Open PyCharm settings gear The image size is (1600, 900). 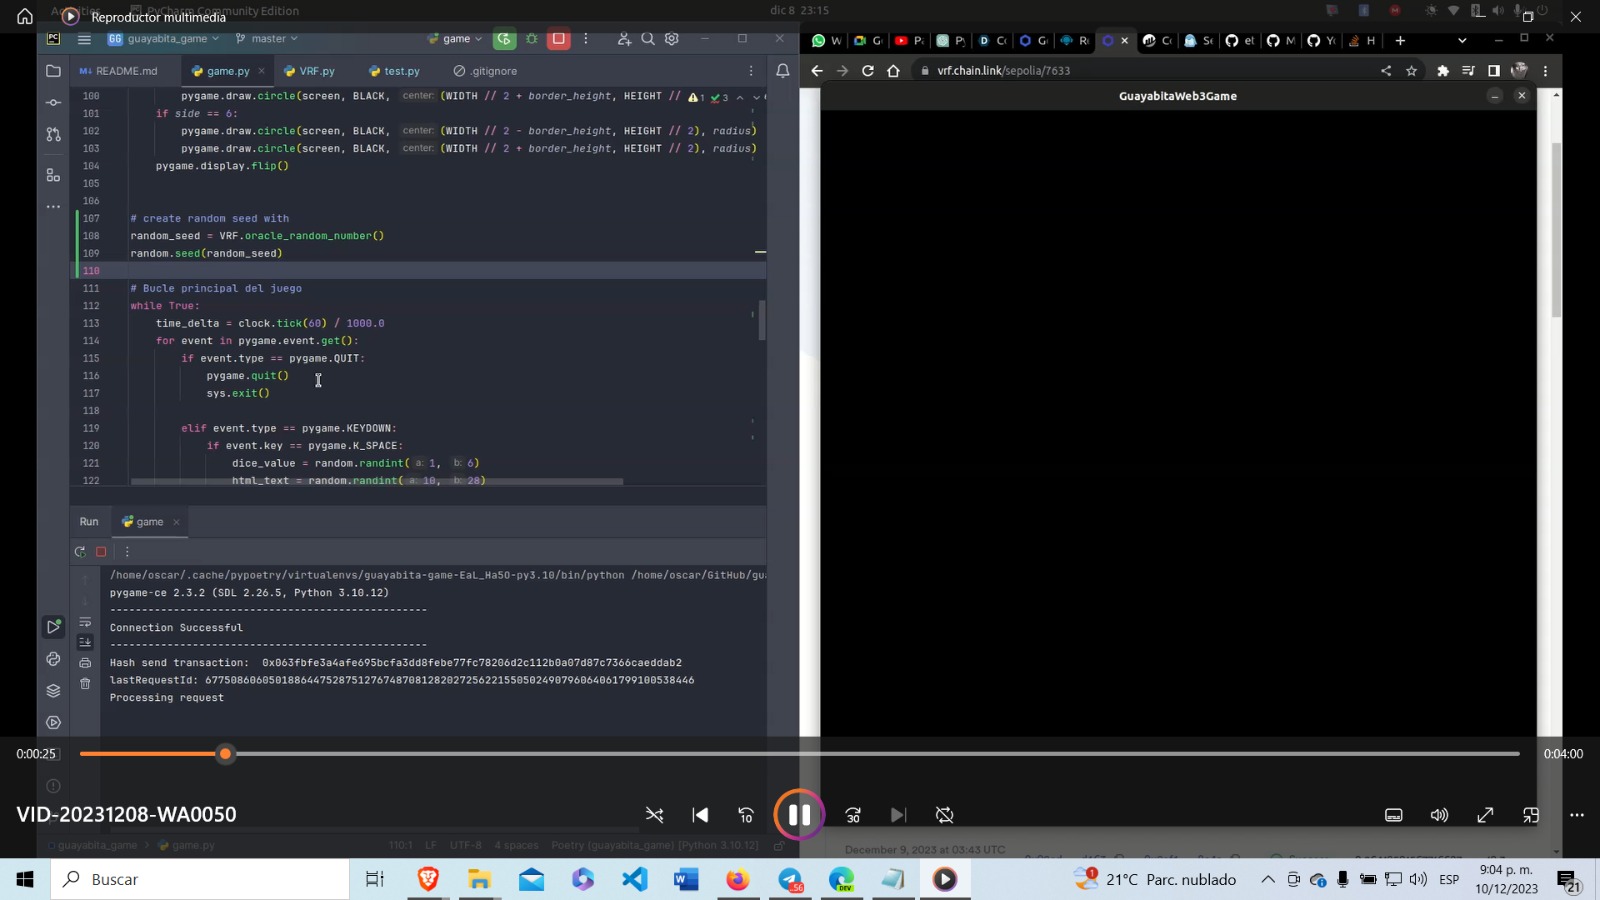pyautogui.click(x=672, y=39)
